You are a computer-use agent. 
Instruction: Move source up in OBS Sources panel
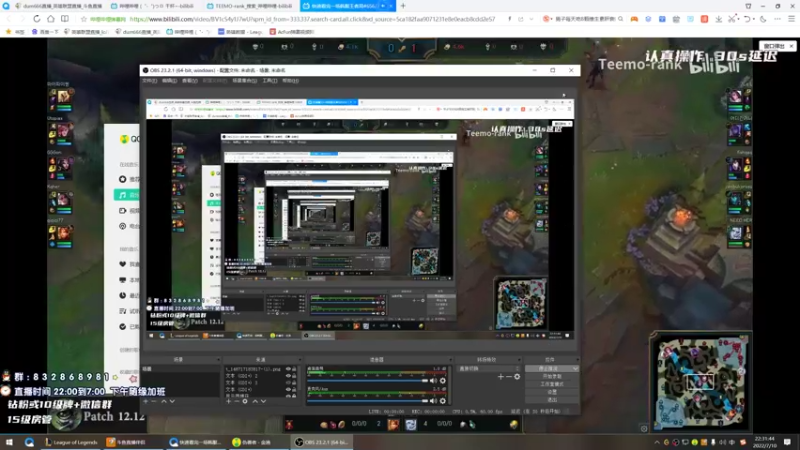[255, 401]
